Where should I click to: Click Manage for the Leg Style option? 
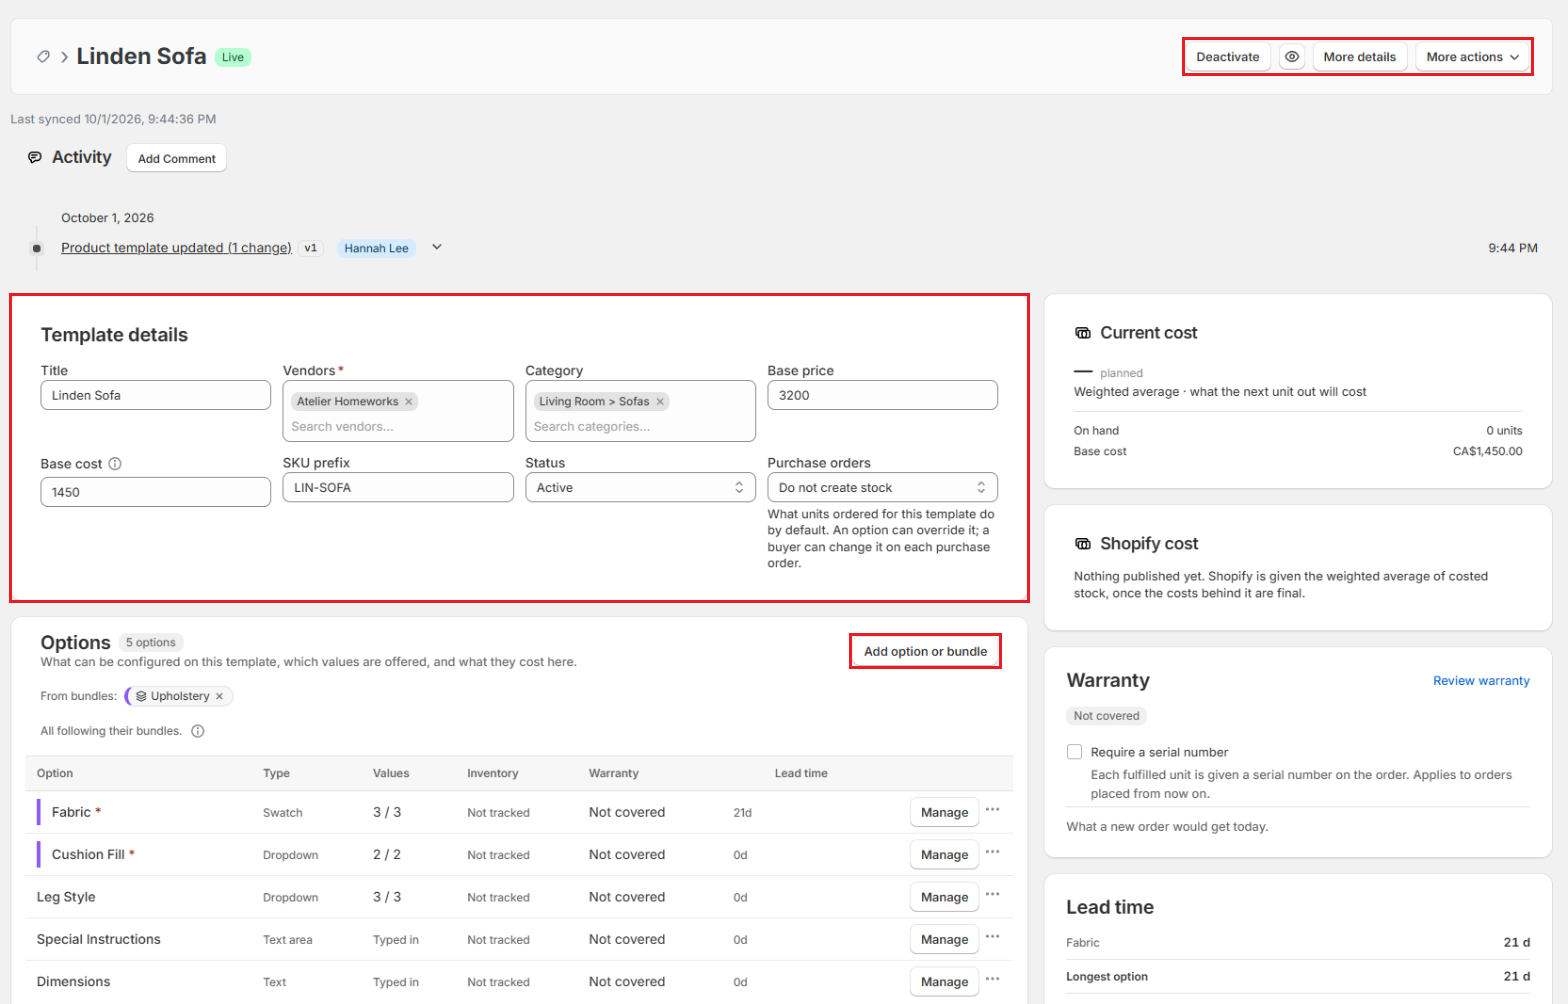point(944,897)
